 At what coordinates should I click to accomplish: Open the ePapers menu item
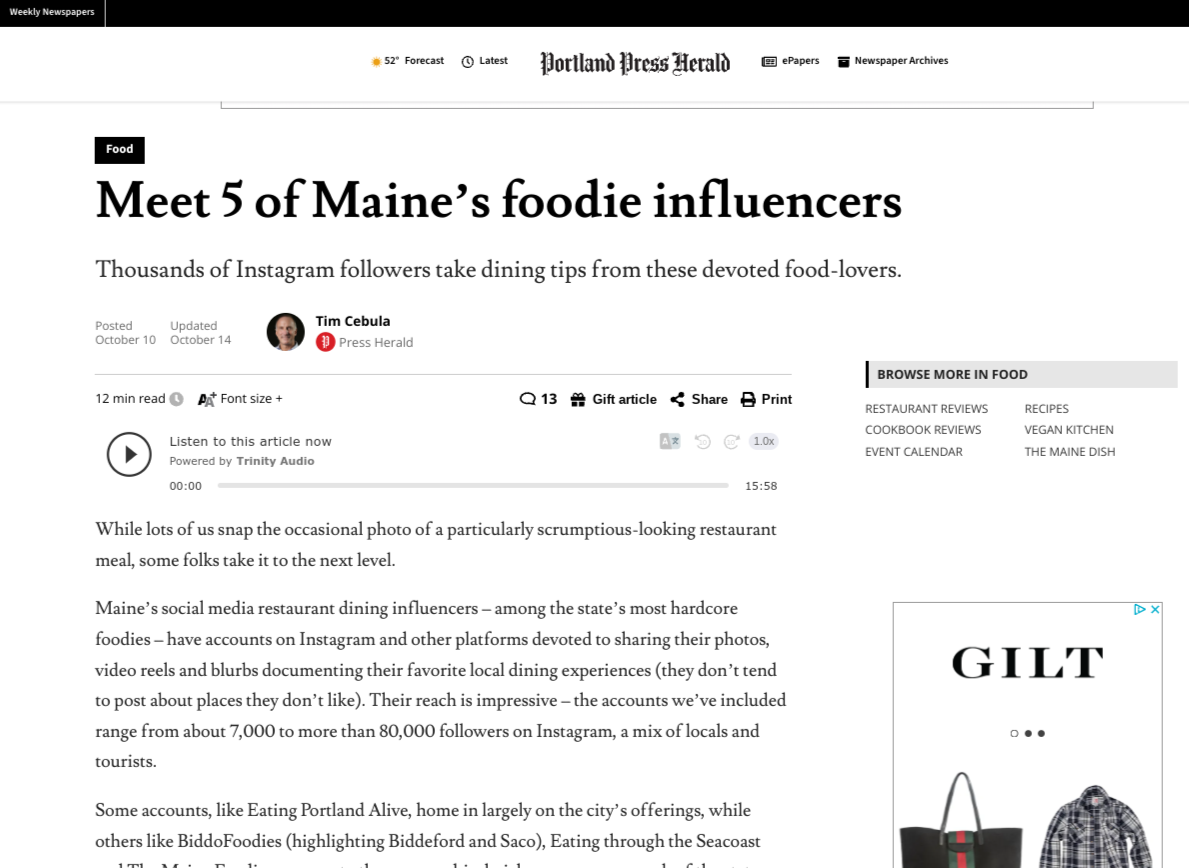790,61
